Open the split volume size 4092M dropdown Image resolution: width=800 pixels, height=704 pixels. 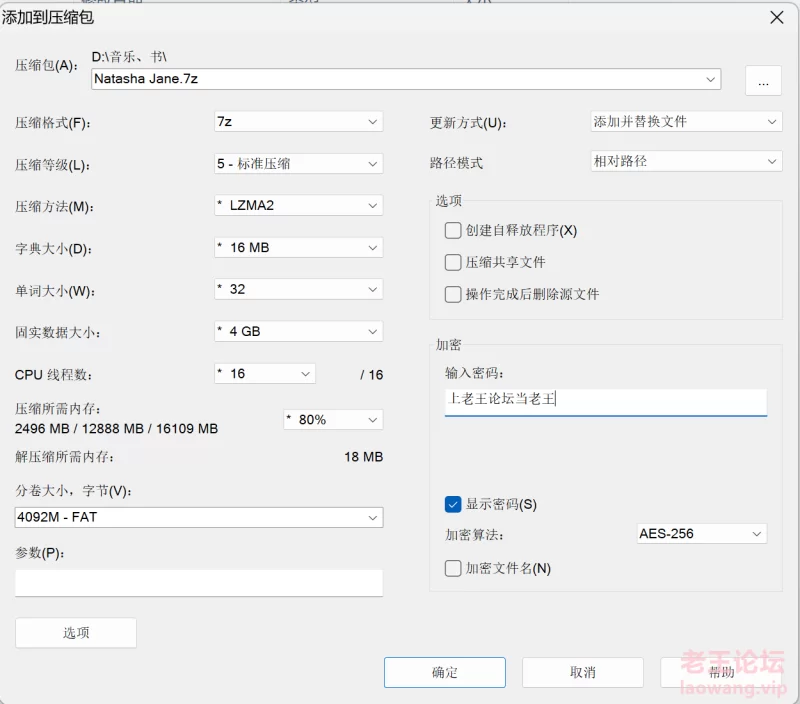click(199, 518)
